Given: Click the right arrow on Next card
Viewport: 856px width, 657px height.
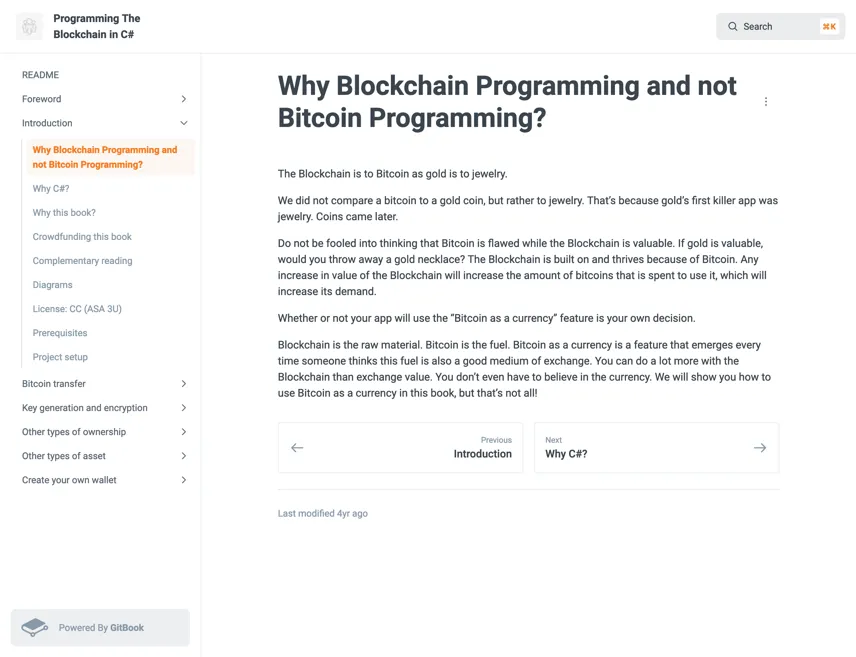Looking at the screenshot, I should 760,448.
